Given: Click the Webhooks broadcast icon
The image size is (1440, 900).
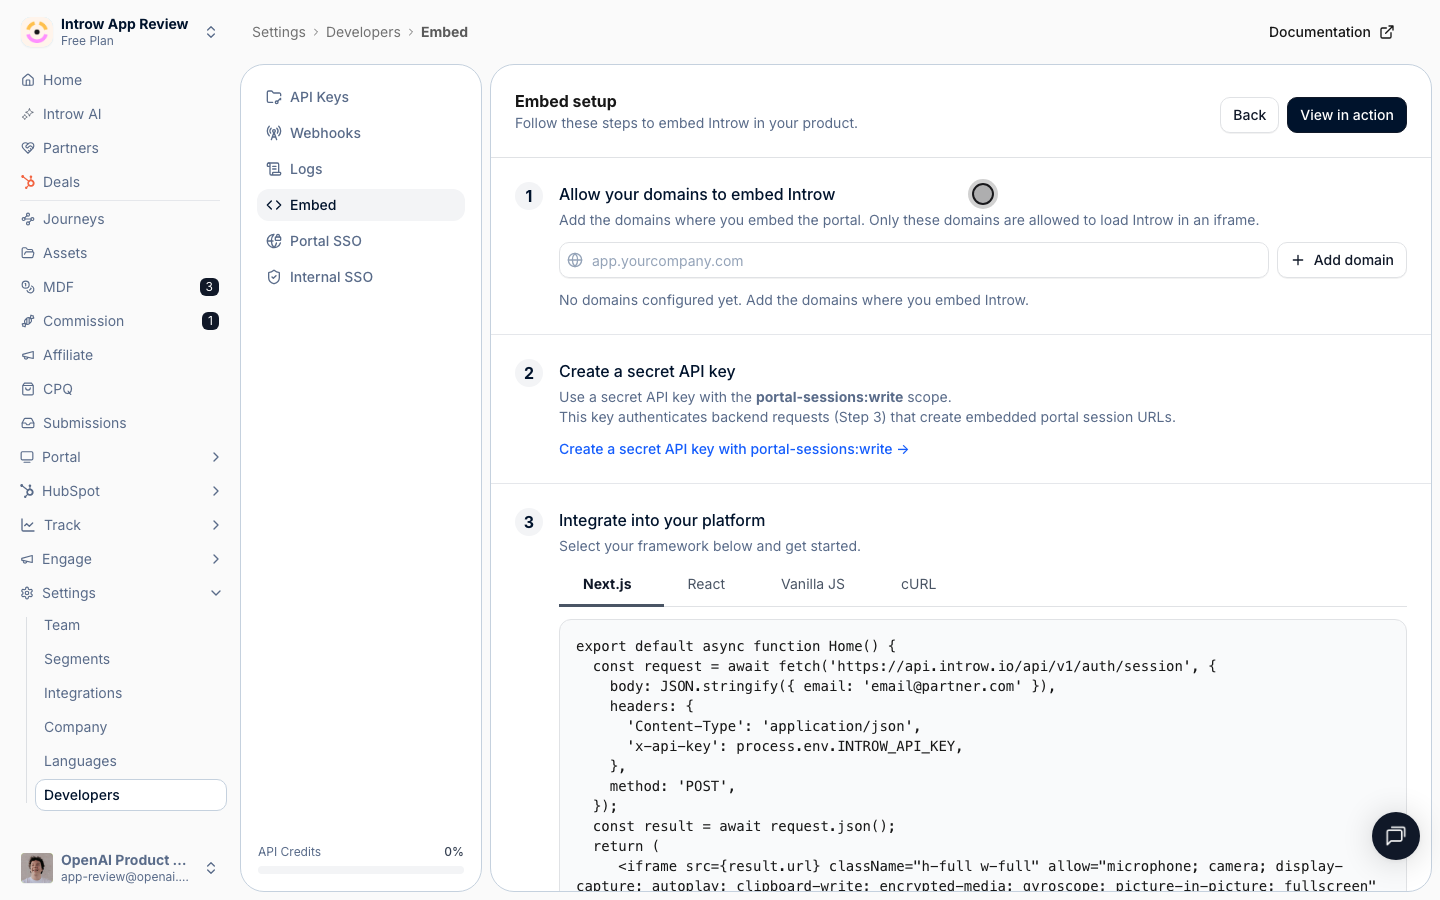Looking at the screenshot, I should (x=274, y=133).
